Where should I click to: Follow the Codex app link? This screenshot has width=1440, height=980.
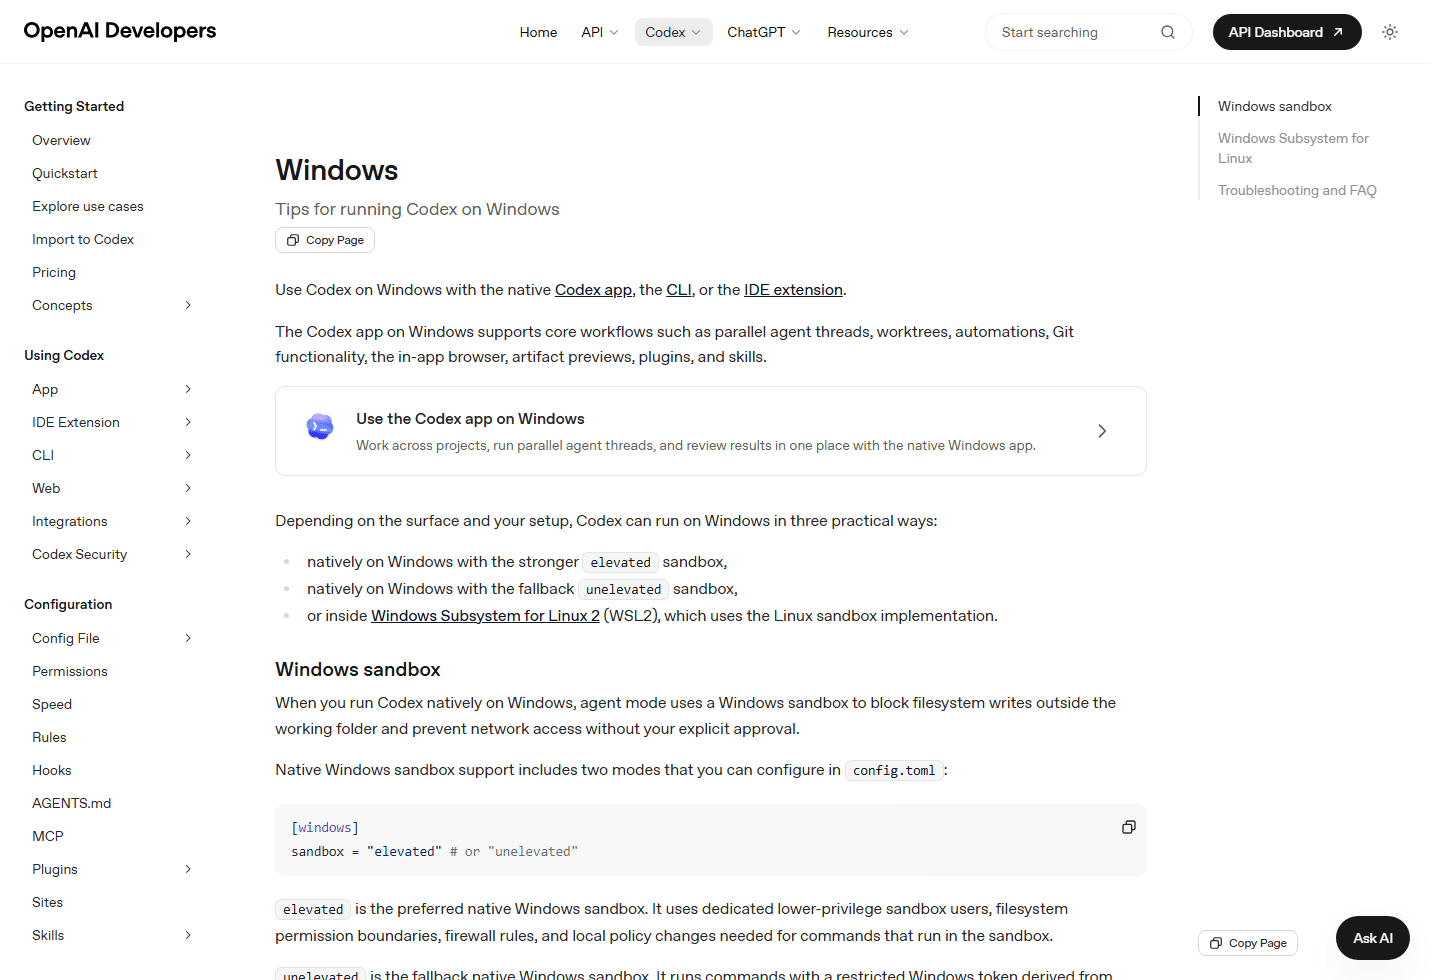593,290
